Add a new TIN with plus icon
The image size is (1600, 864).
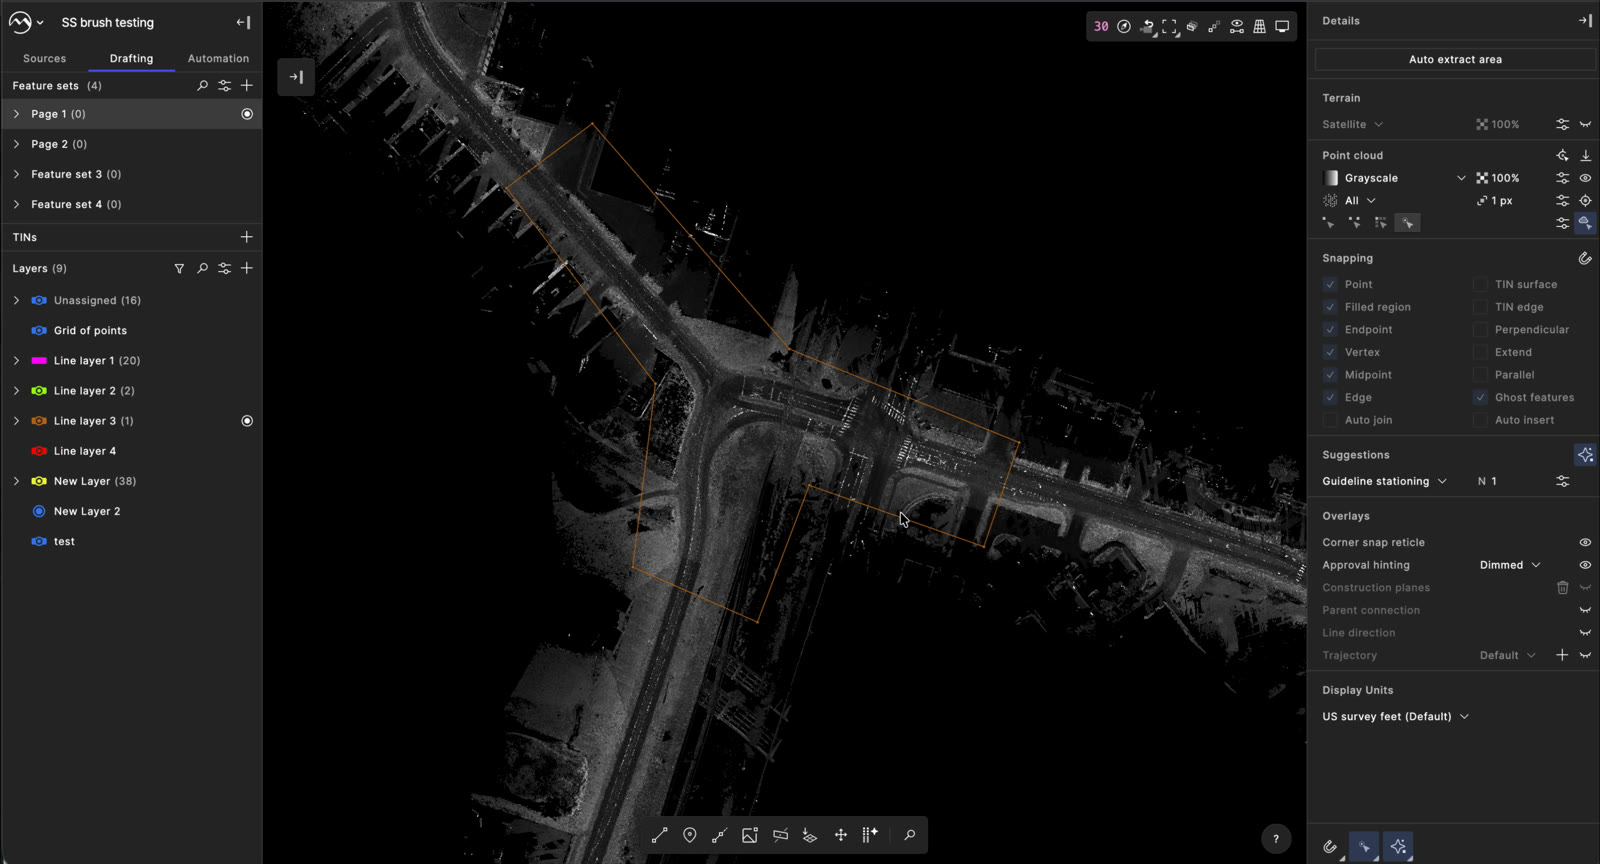coord(247,237)
